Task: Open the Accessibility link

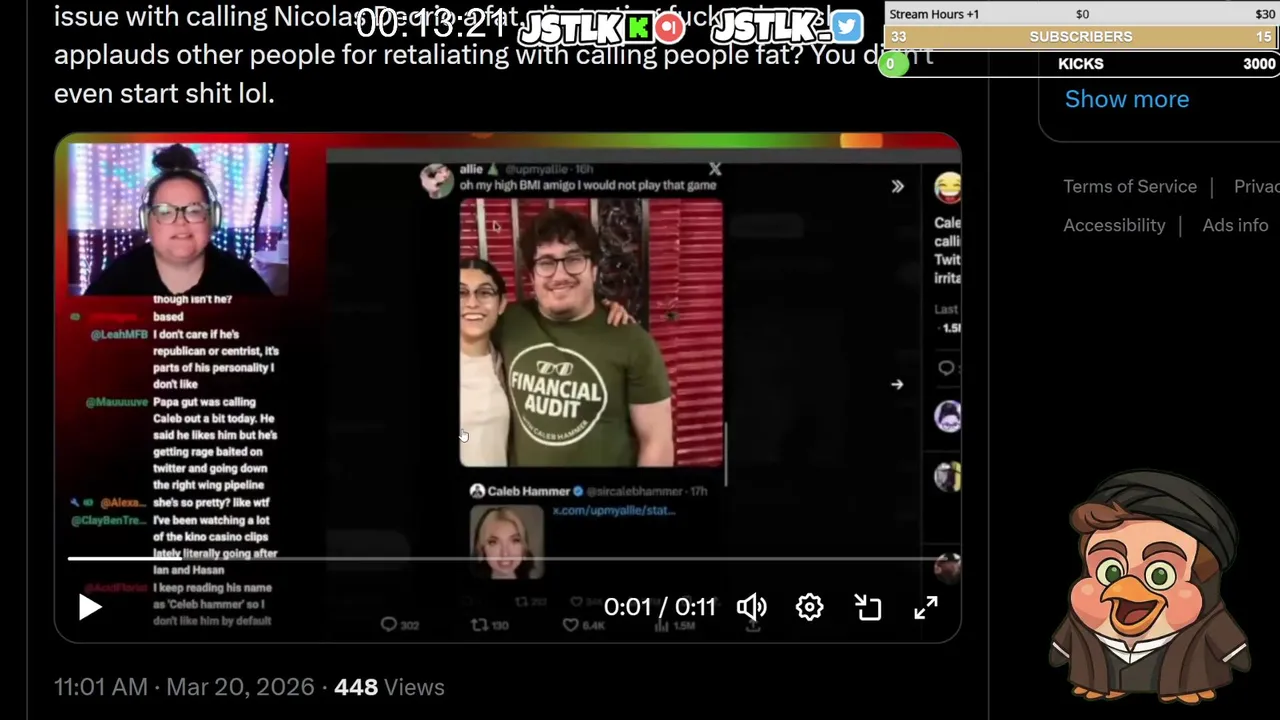Action: pos(1114,226)
